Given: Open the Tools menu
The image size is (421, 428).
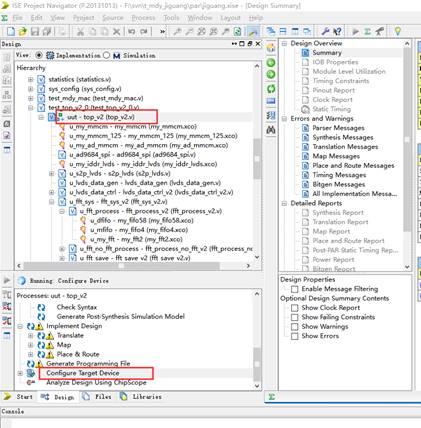Looking at the screenshot, I should coord(171,18).
